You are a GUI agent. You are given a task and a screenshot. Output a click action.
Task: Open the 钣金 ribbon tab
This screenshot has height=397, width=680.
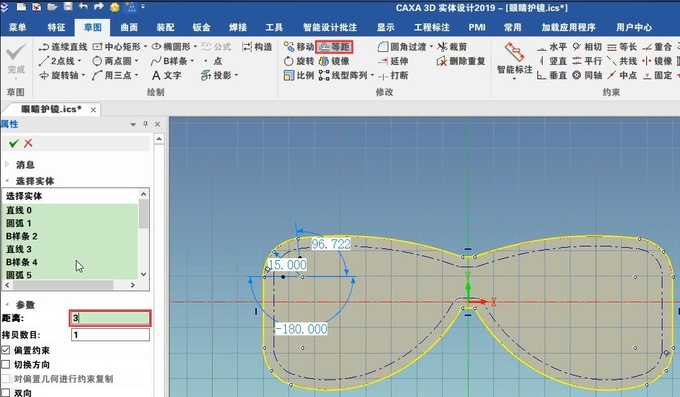pos(202,27)
